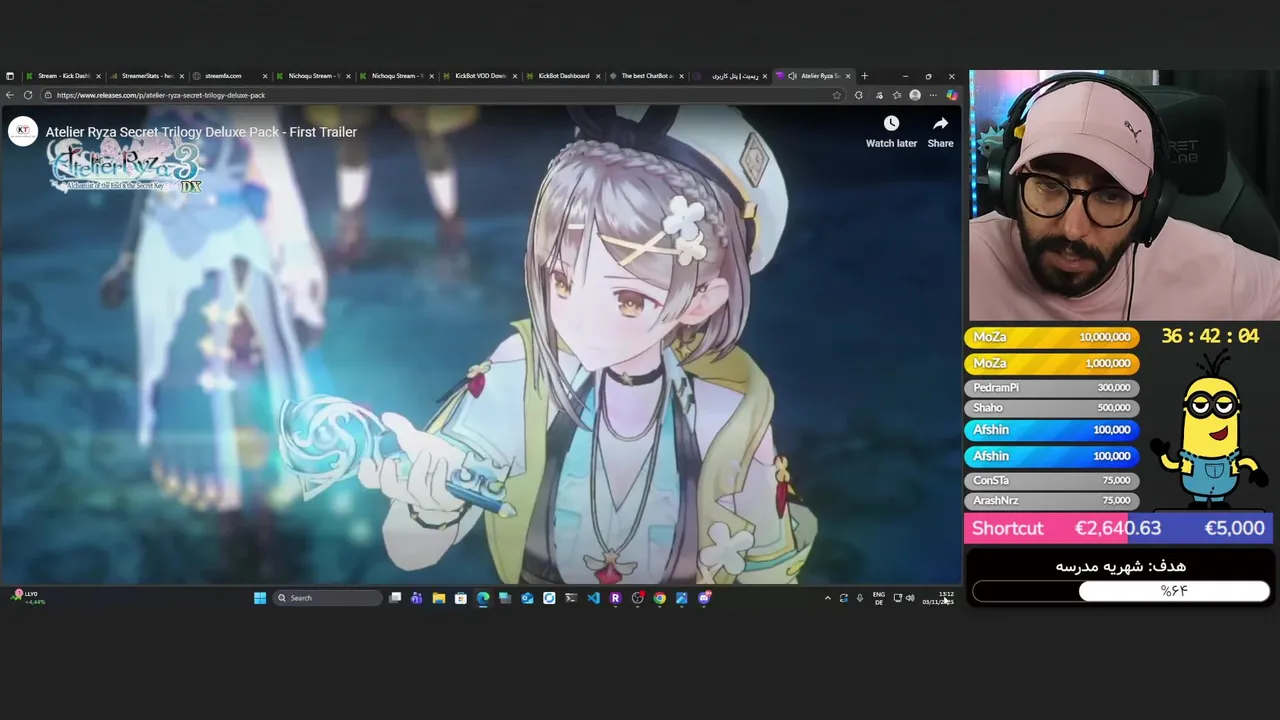1280x720 pixels.
Task: Click the Watch later label on video
Action: [x=891, y=143]
